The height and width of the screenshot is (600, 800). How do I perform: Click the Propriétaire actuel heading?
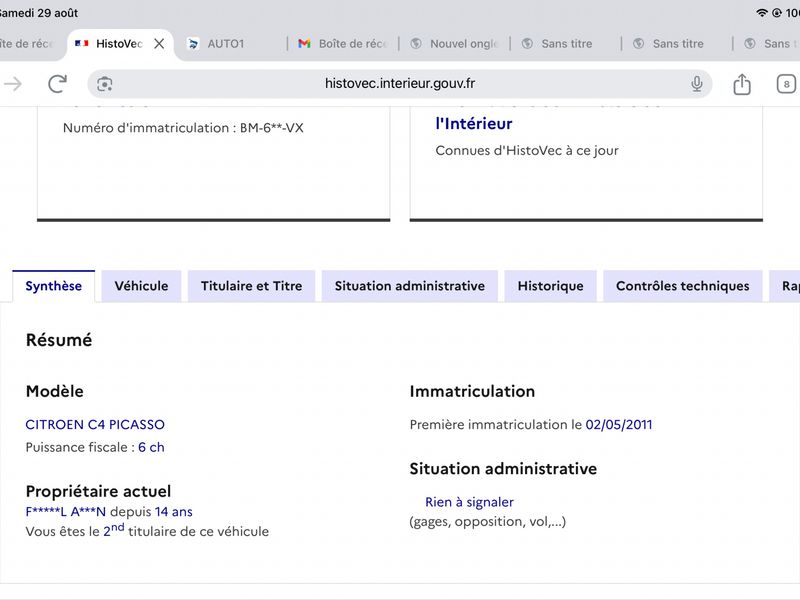98,491
